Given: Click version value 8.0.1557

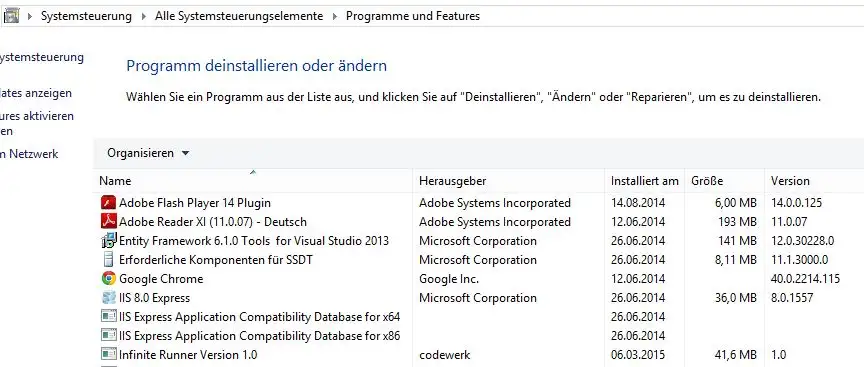Looking at the screenshot, I should 792,298.
